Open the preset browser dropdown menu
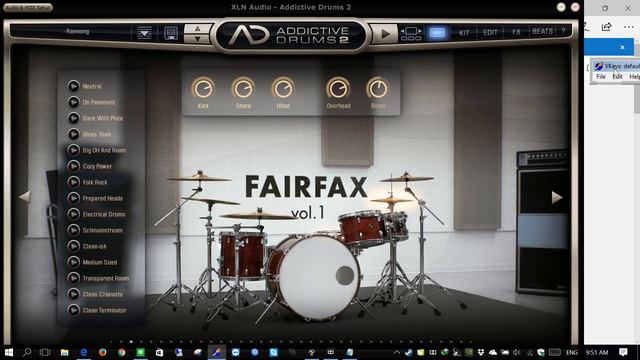Image resolution: width=640 pixels, height=360 pixels. (x=144, y=33)
